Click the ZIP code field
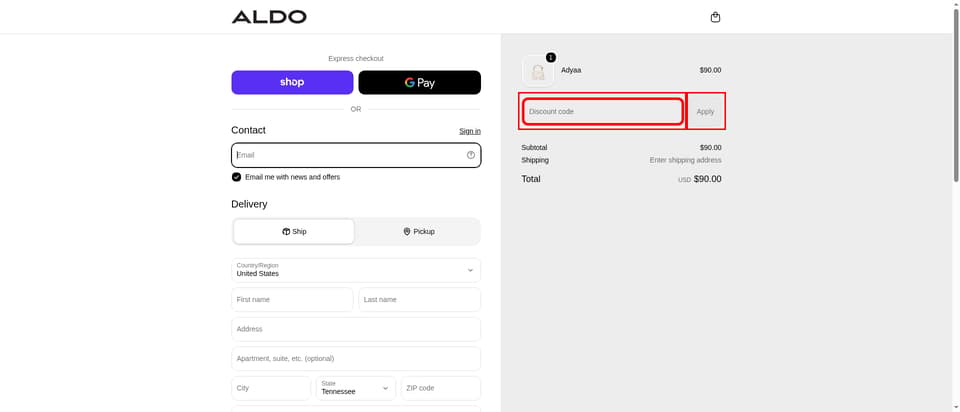This screenshot has height=412, width=960. 441,388
